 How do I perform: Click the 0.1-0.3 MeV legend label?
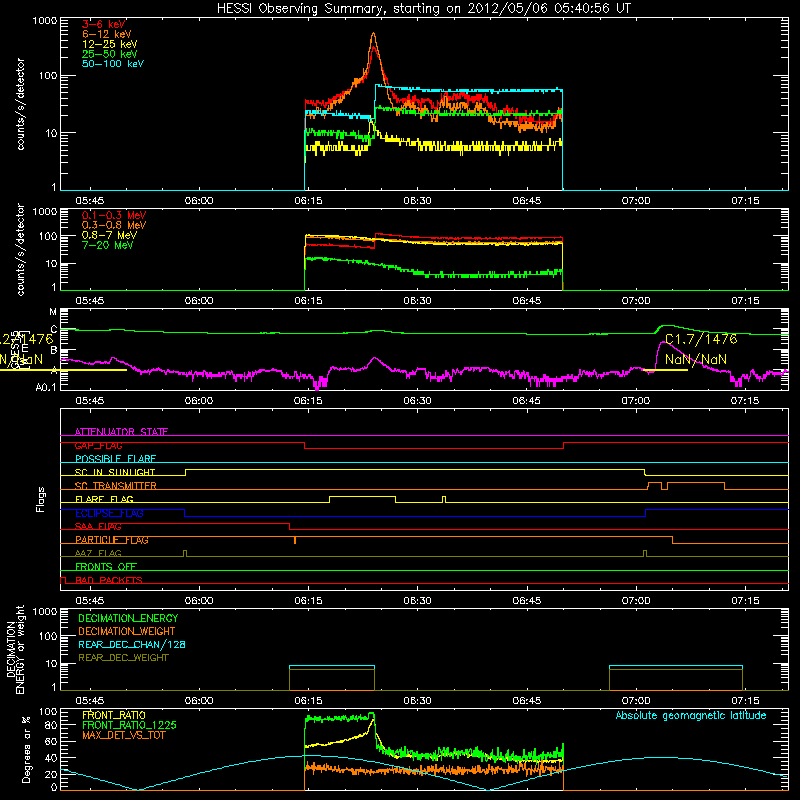[x=114, y=215]
